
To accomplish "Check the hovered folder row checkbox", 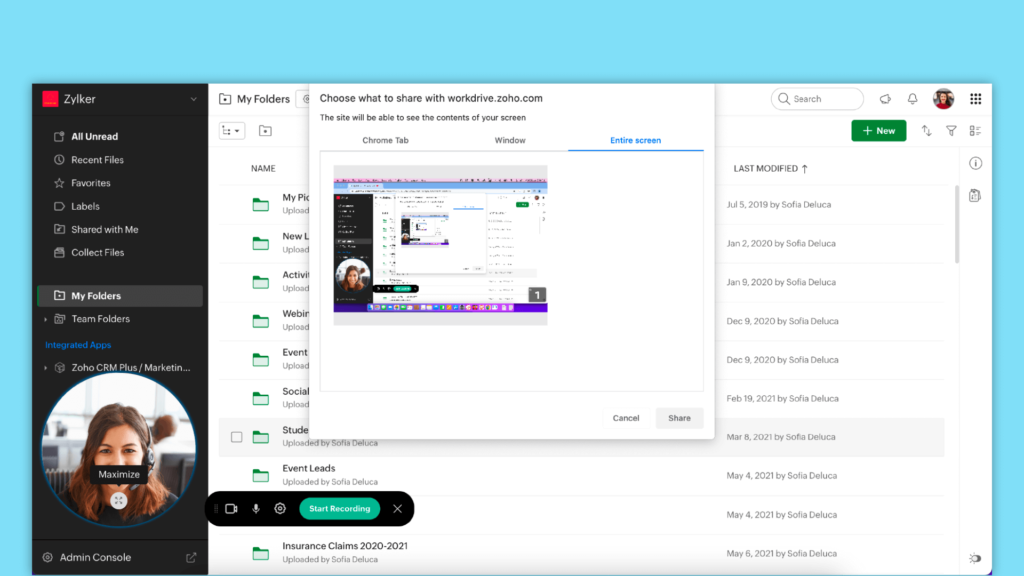I will 237,437.
